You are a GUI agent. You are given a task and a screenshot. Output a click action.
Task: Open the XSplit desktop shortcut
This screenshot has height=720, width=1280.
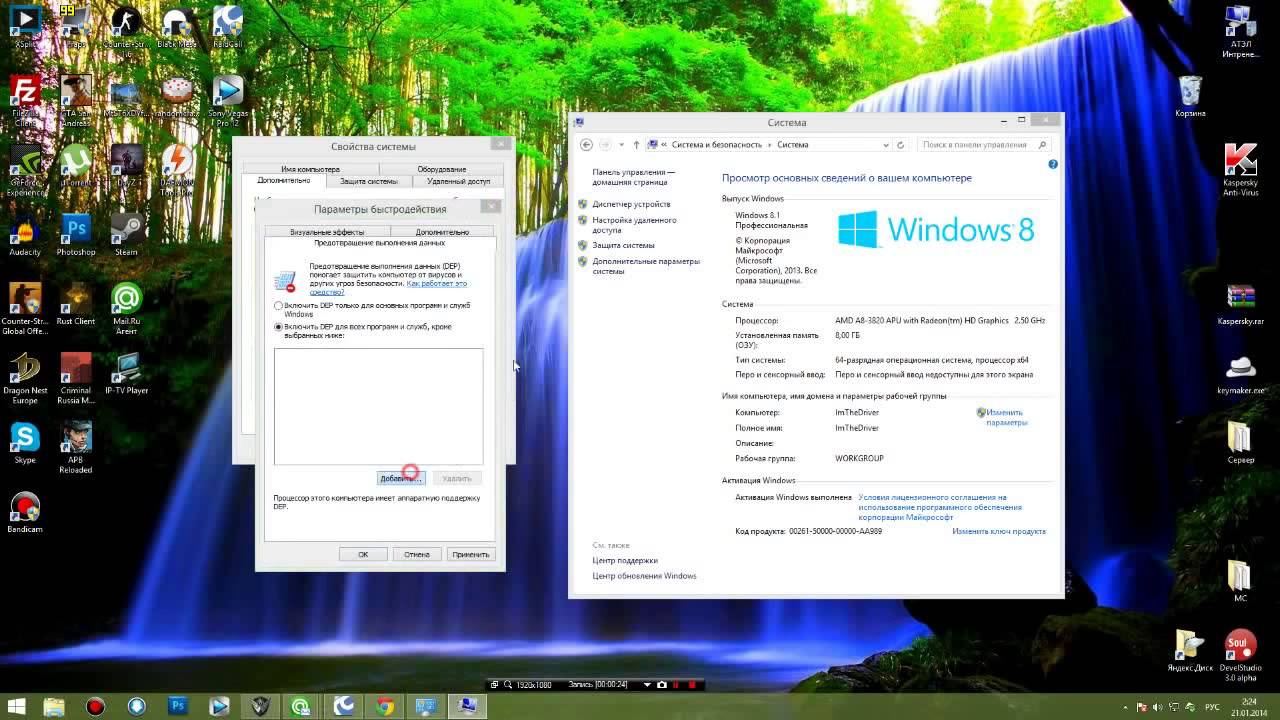(25, 27)
